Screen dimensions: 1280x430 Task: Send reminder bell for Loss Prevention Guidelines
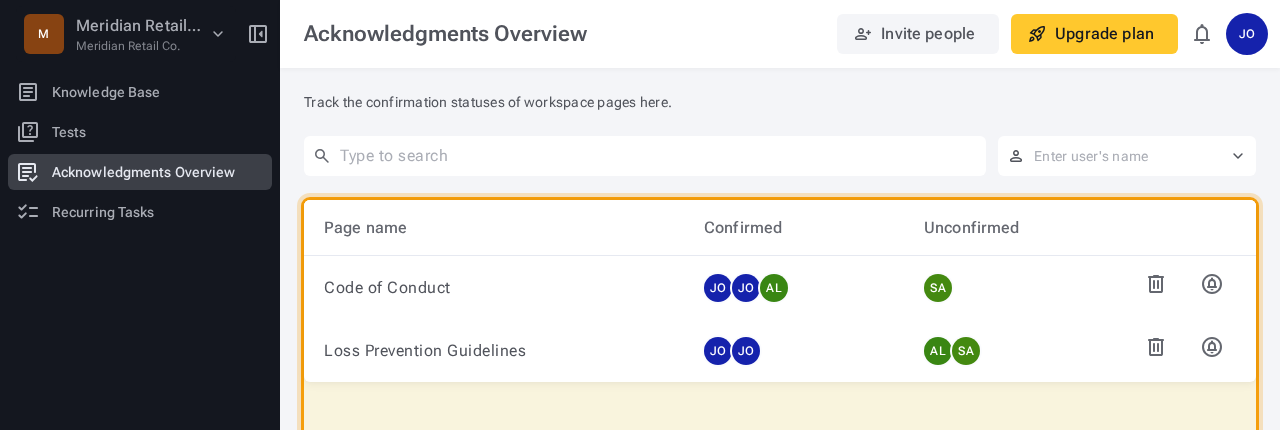[1212, 347]
